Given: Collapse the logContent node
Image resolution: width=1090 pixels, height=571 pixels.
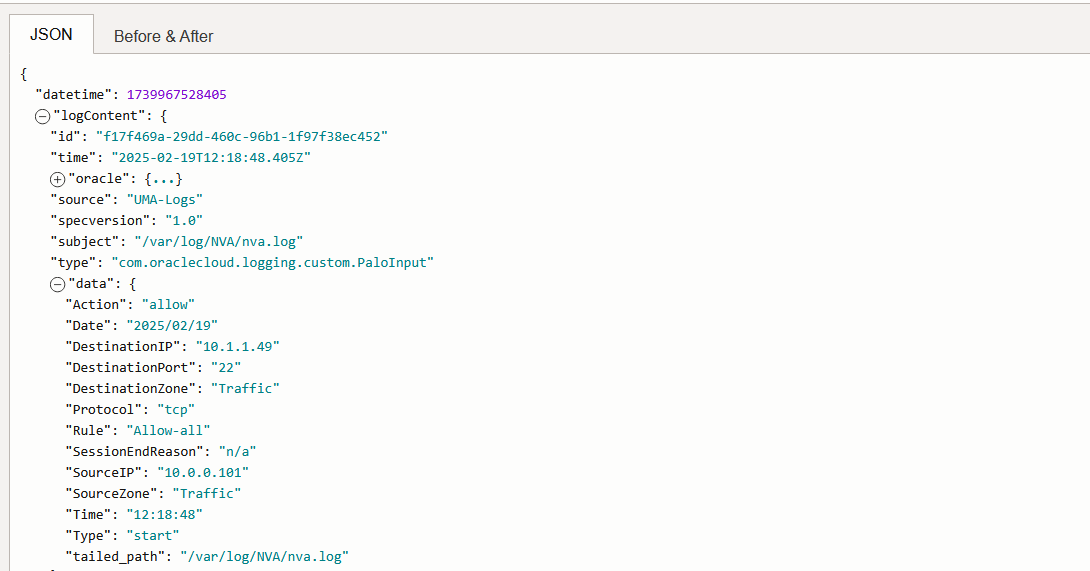Looking at the screenshot, I should [42, 116].
